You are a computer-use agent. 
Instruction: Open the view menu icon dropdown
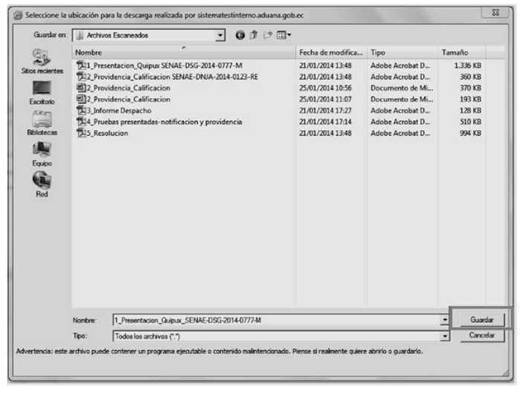click(x=284, y=35)
